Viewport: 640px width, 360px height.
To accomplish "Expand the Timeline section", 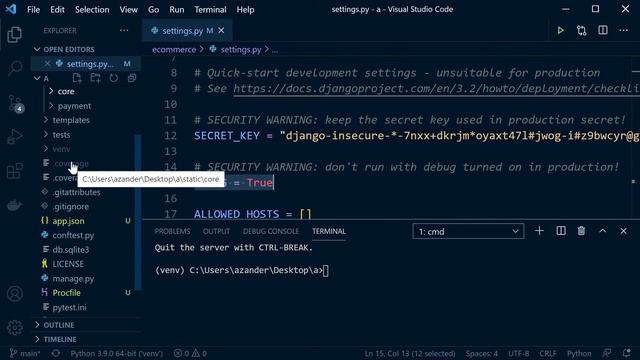I will coord(60,339).
